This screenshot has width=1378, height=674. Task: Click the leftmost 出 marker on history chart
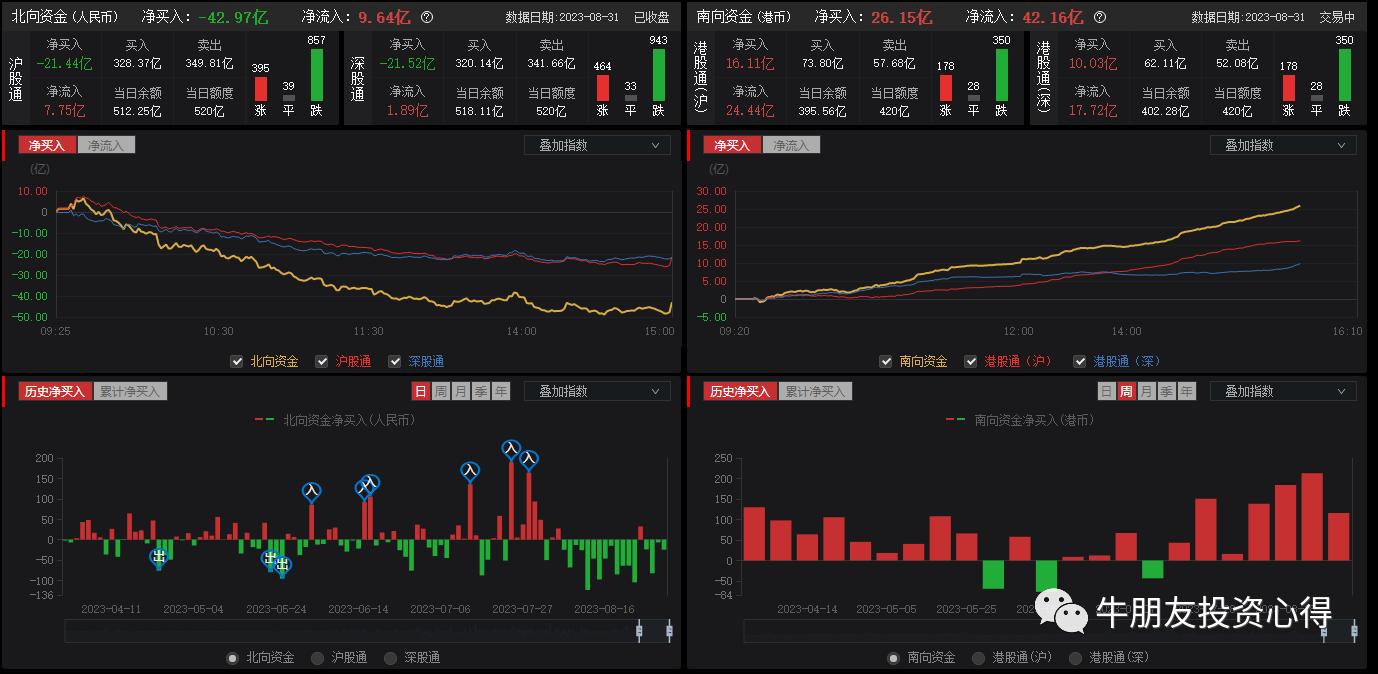[158, 557]
